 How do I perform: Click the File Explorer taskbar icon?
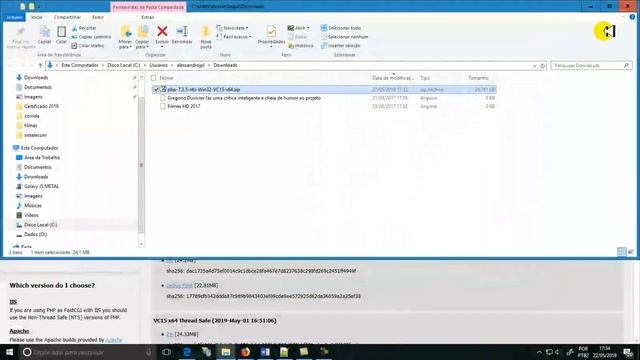[x=226, y=352]
